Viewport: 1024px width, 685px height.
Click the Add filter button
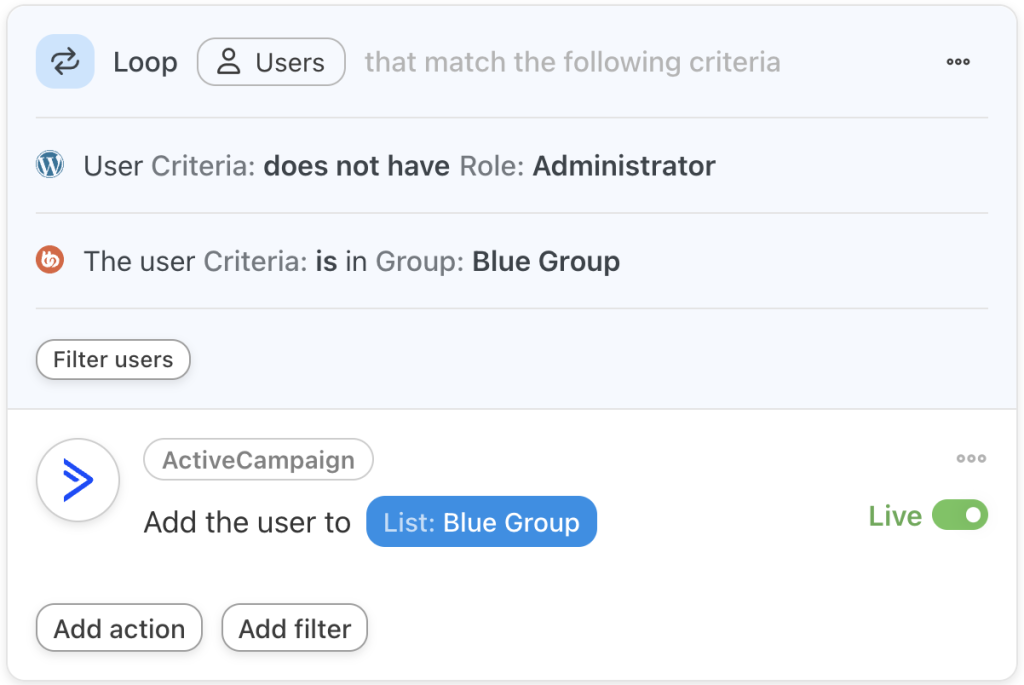(294, 628)
